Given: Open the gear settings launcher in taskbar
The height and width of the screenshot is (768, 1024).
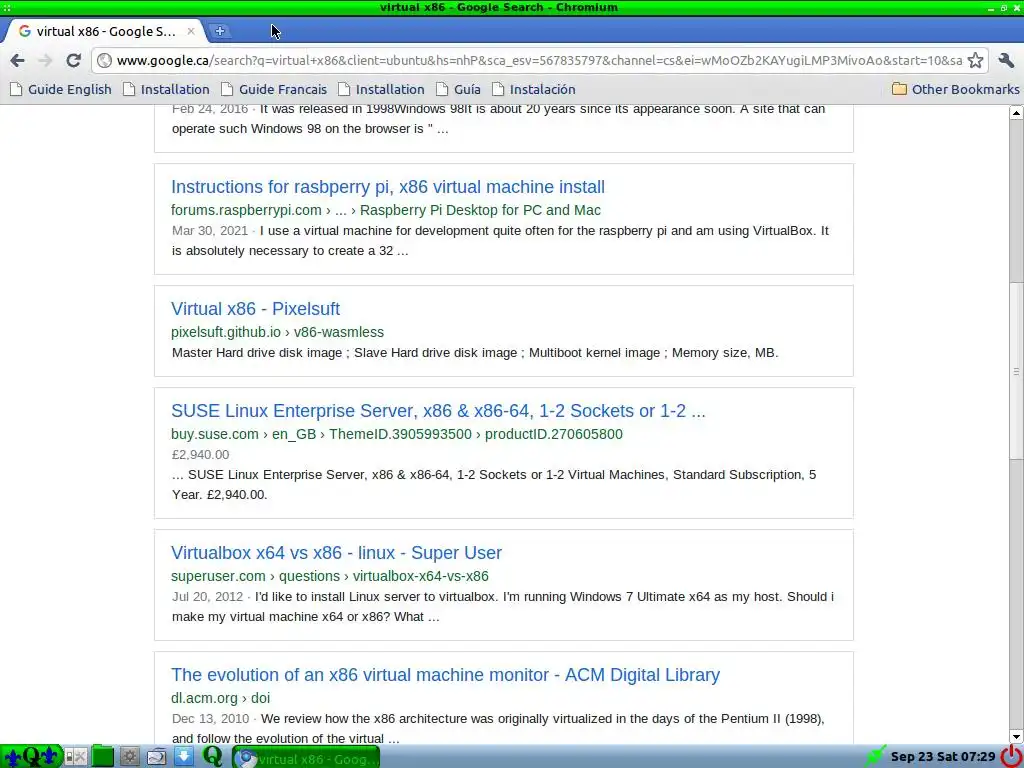Looking at the screenshot, I should coord(129,757).
